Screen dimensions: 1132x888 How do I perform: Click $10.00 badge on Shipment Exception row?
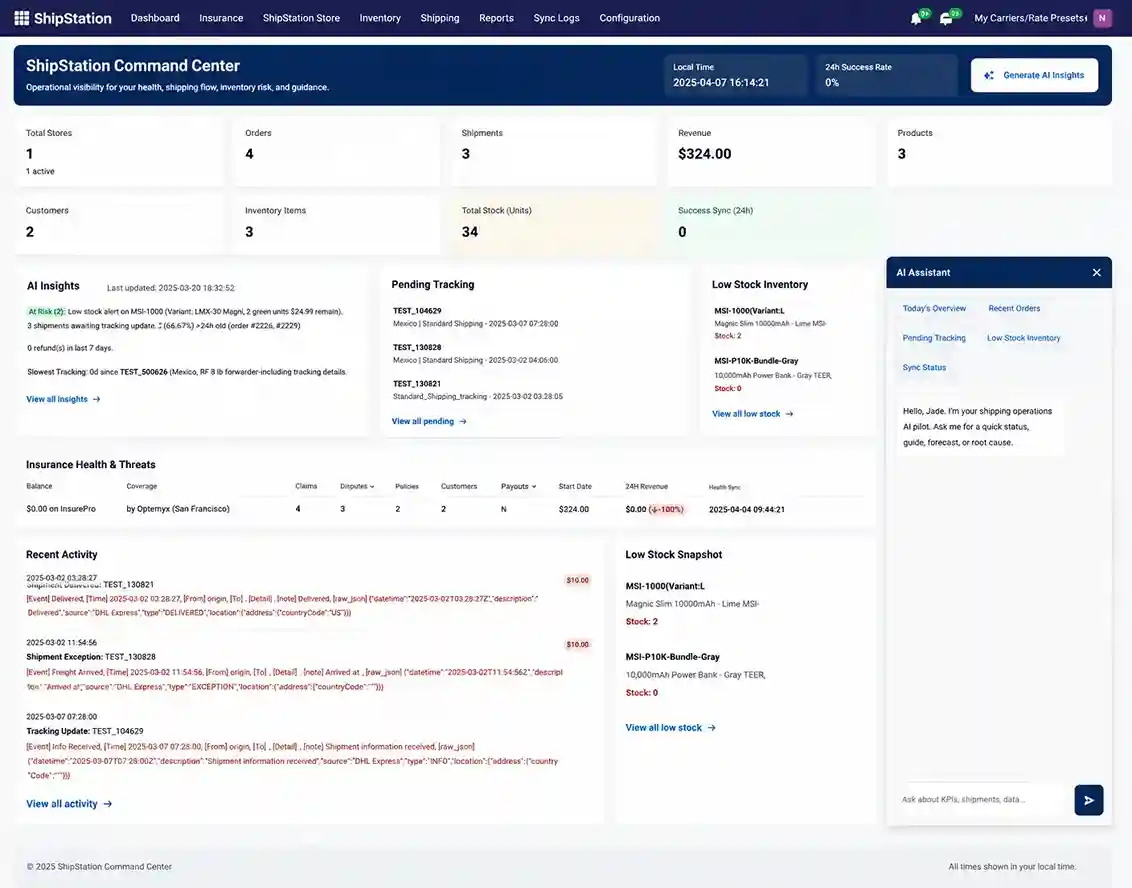[x=577, y=645]
